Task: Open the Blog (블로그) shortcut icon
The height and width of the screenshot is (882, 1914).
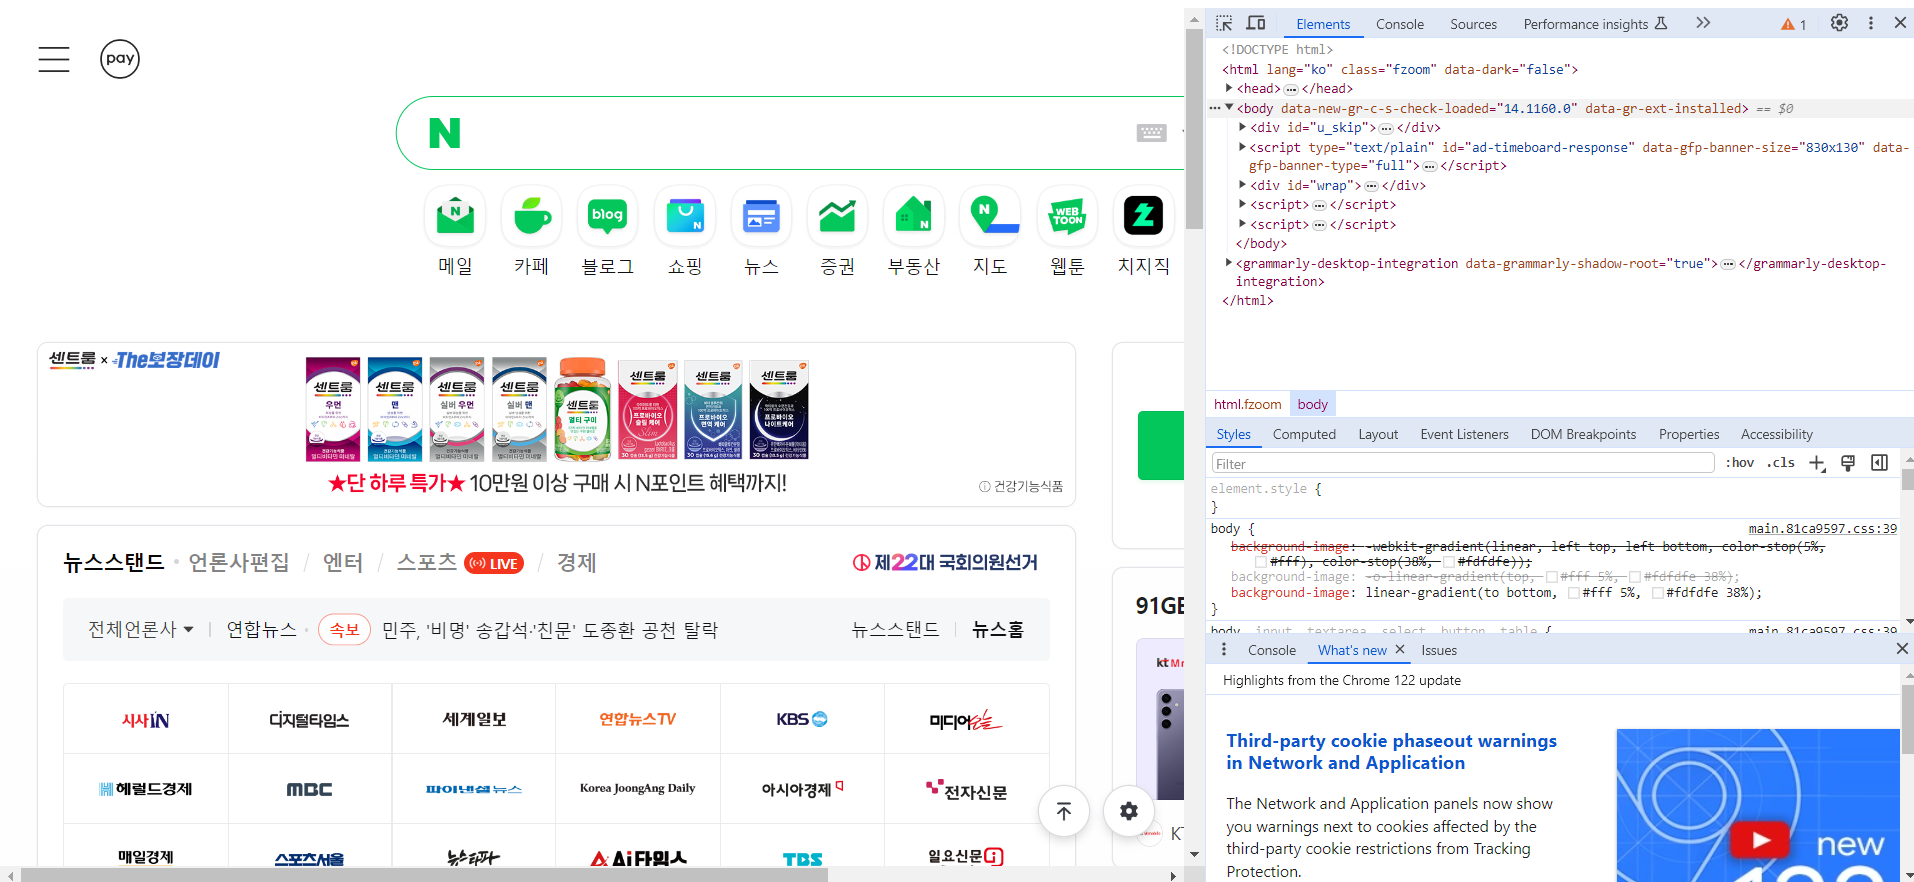Action: click(608, 216)
